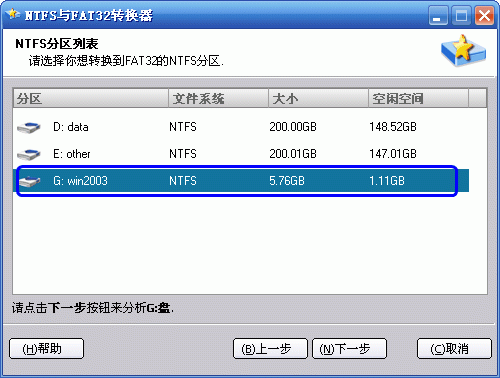Sort by the 空闲空间 column header

(x=418, y=99)
